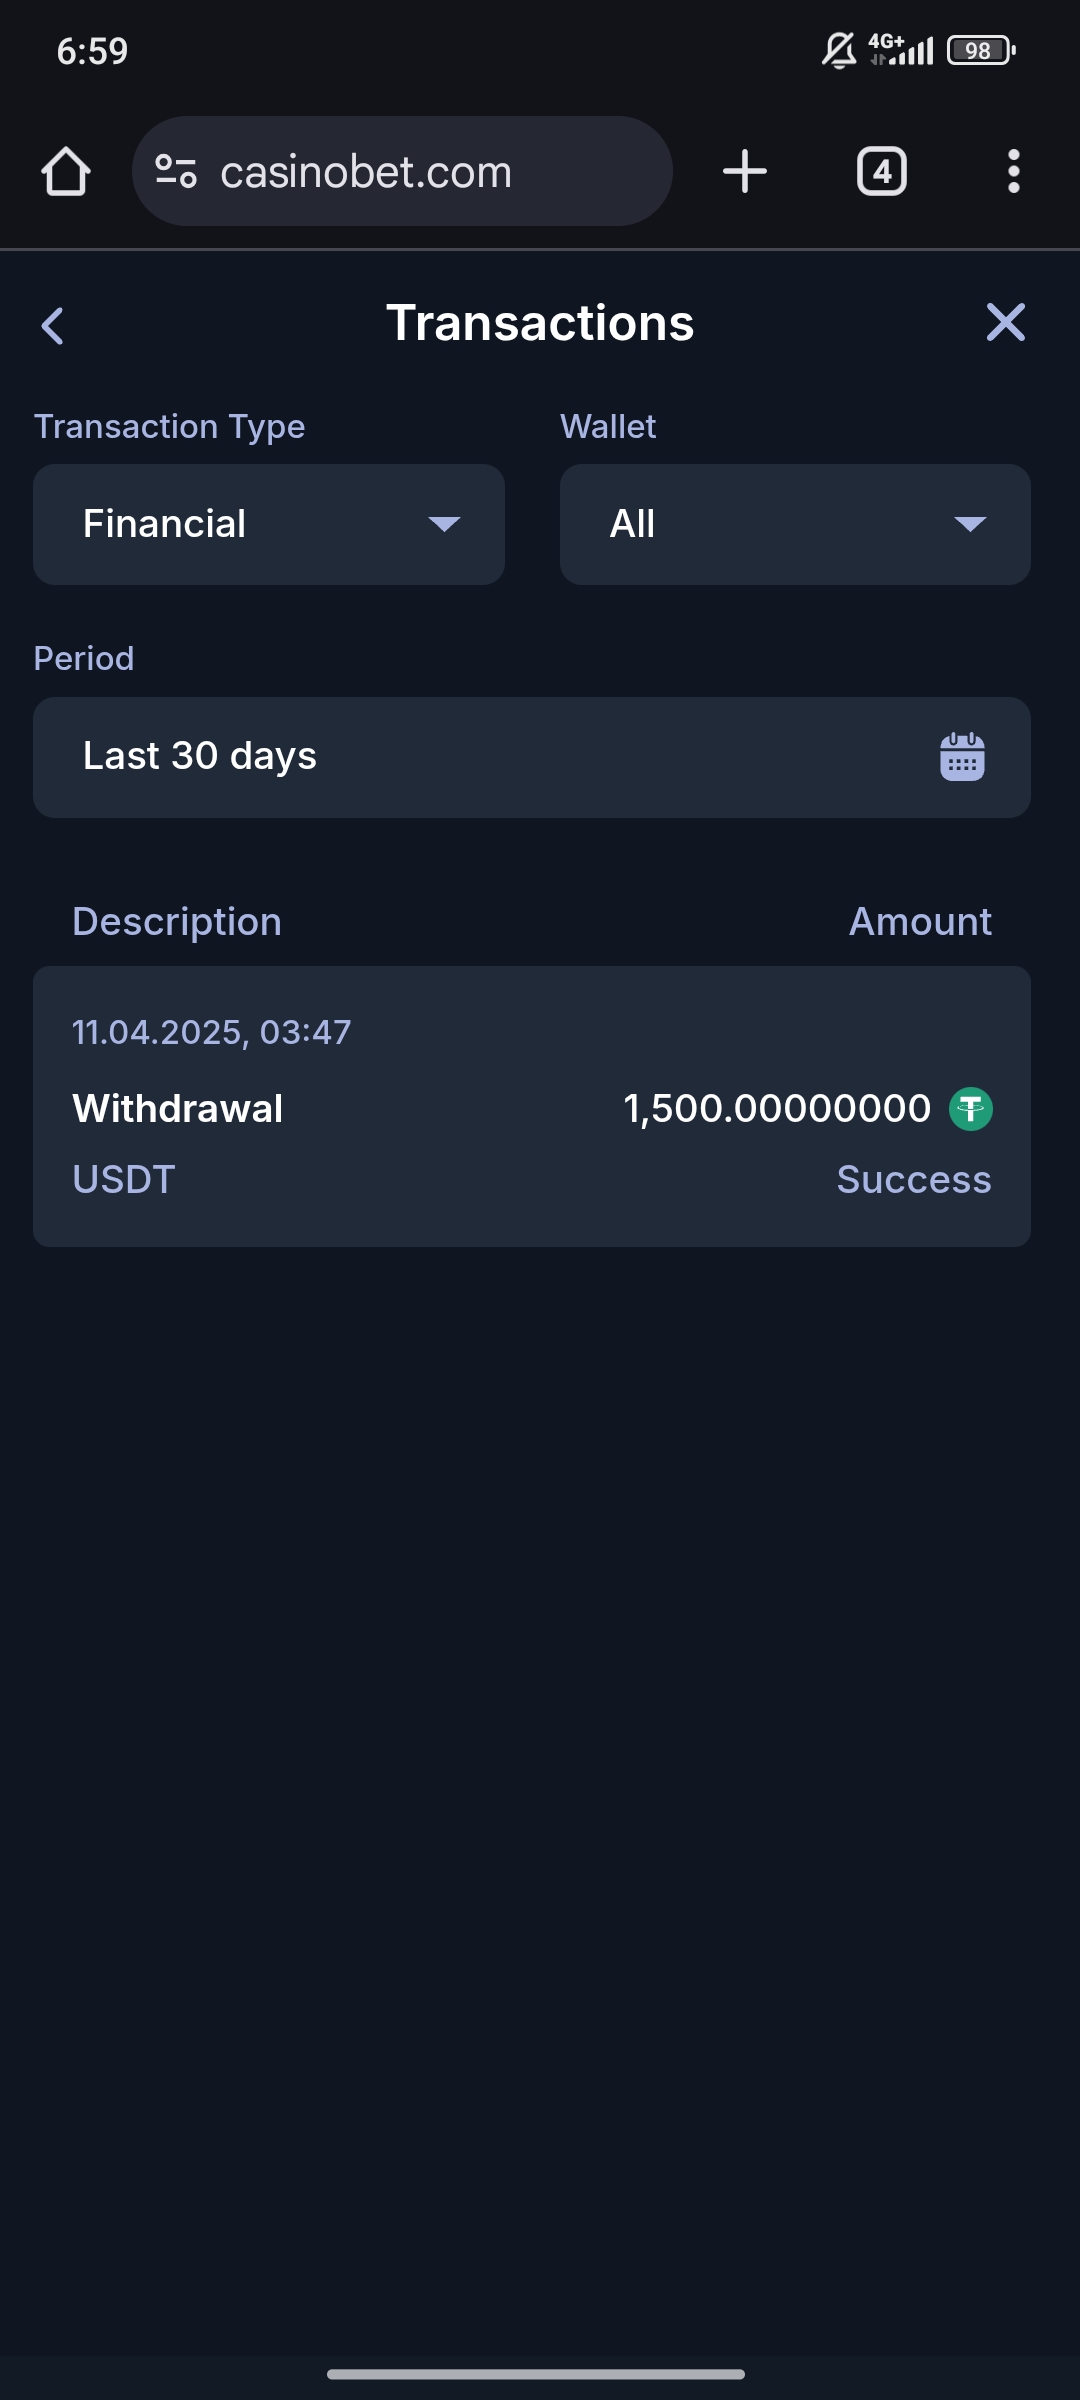The height and width of the screenshot is (2400, 1080).
Task: Open site info icon in address bar
Action: [x=176, y=172]
